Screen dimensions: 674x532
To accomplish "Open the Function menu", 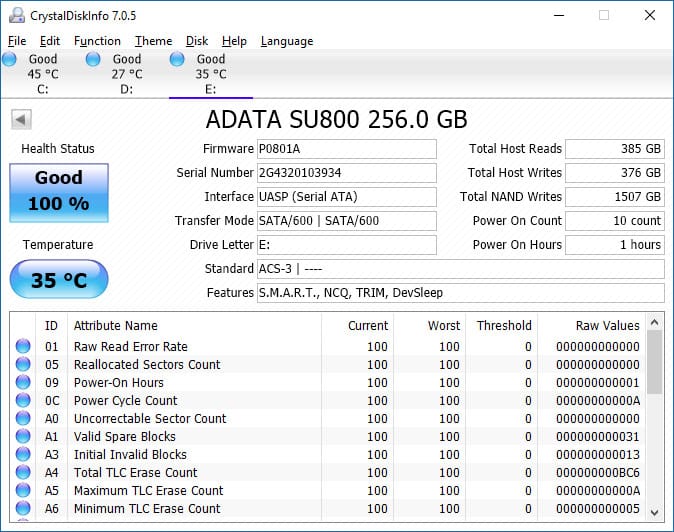I will [x=97, y=41].
